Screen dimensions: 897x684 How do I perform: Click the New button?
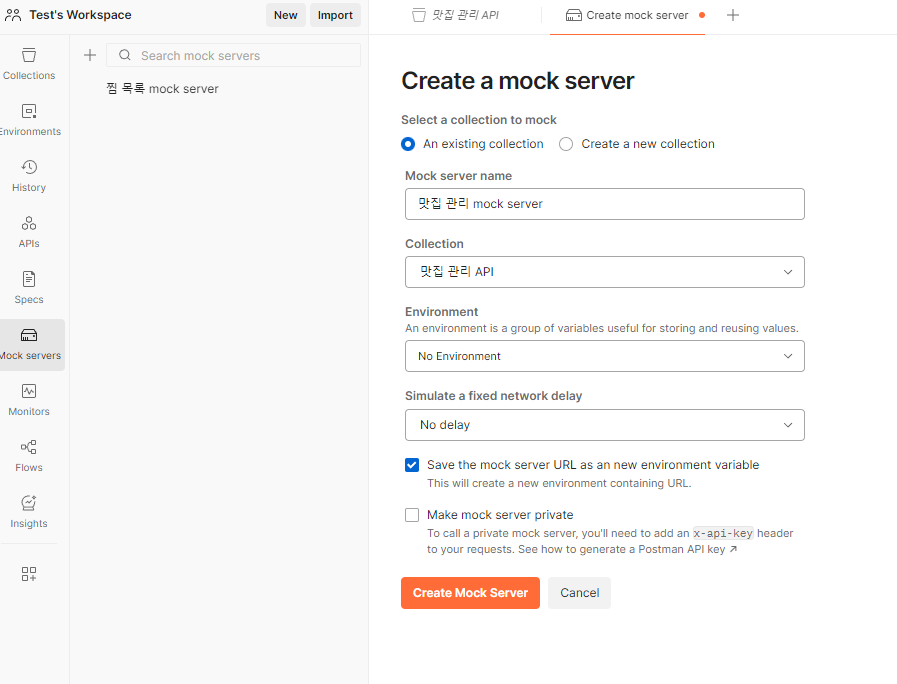coord(285,15)
